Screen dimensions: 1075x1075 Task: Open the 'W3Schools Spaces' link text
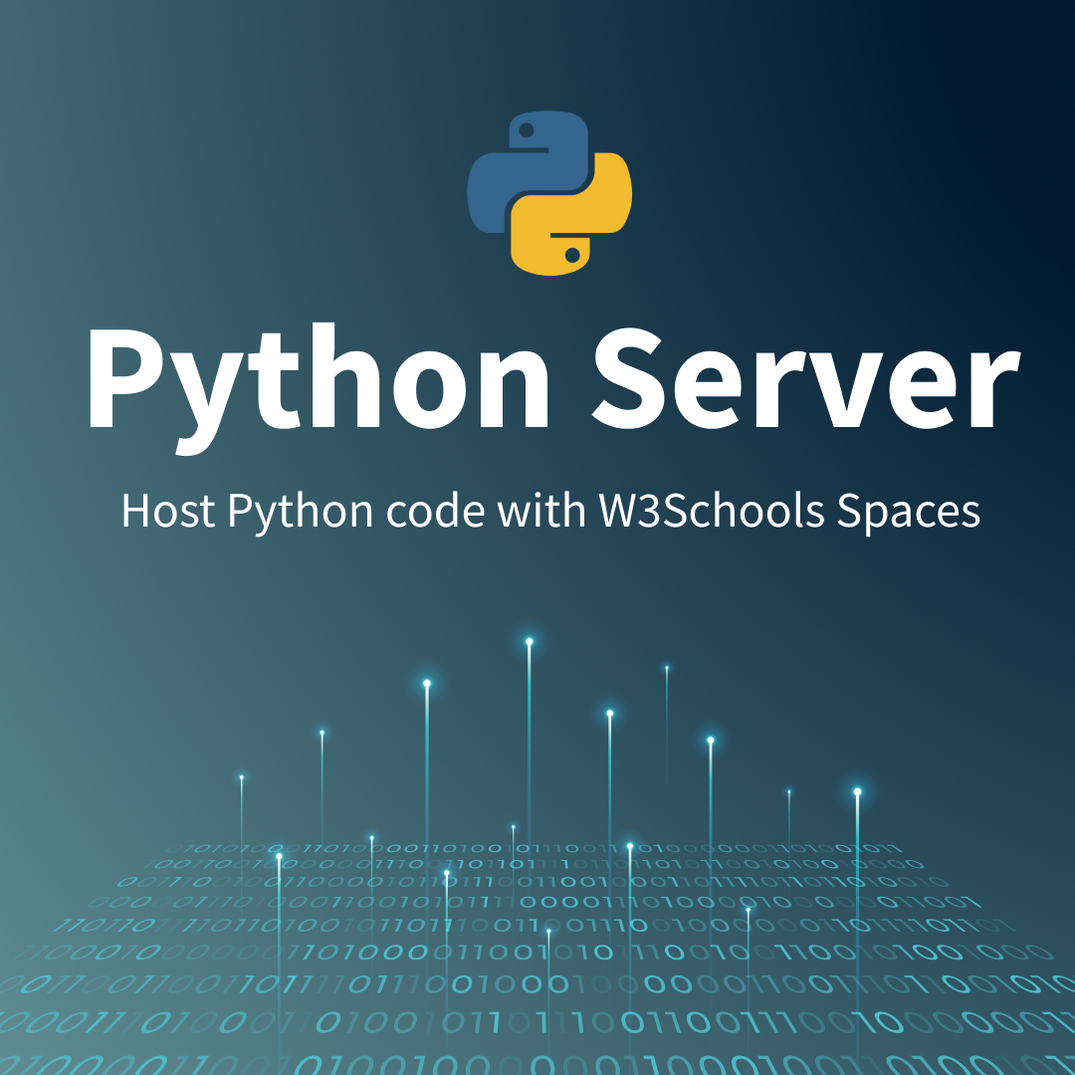point(790,512)
